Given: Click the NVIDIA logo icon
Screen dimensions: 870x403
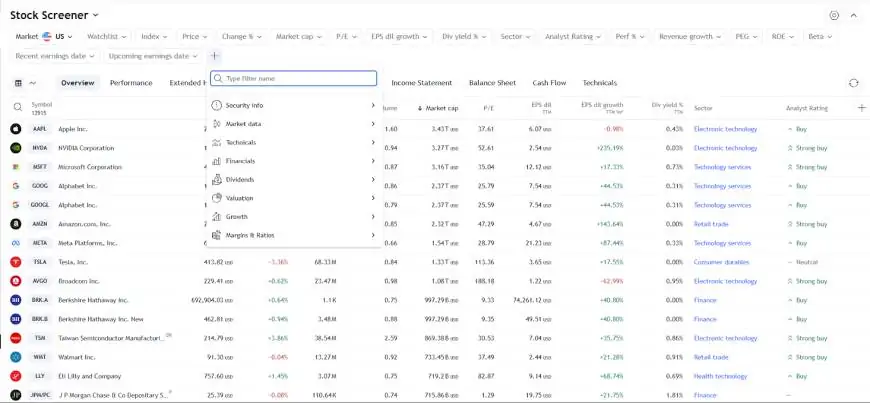Looking at the screenshot, I should pyautogui.click(x=16, y=148).
